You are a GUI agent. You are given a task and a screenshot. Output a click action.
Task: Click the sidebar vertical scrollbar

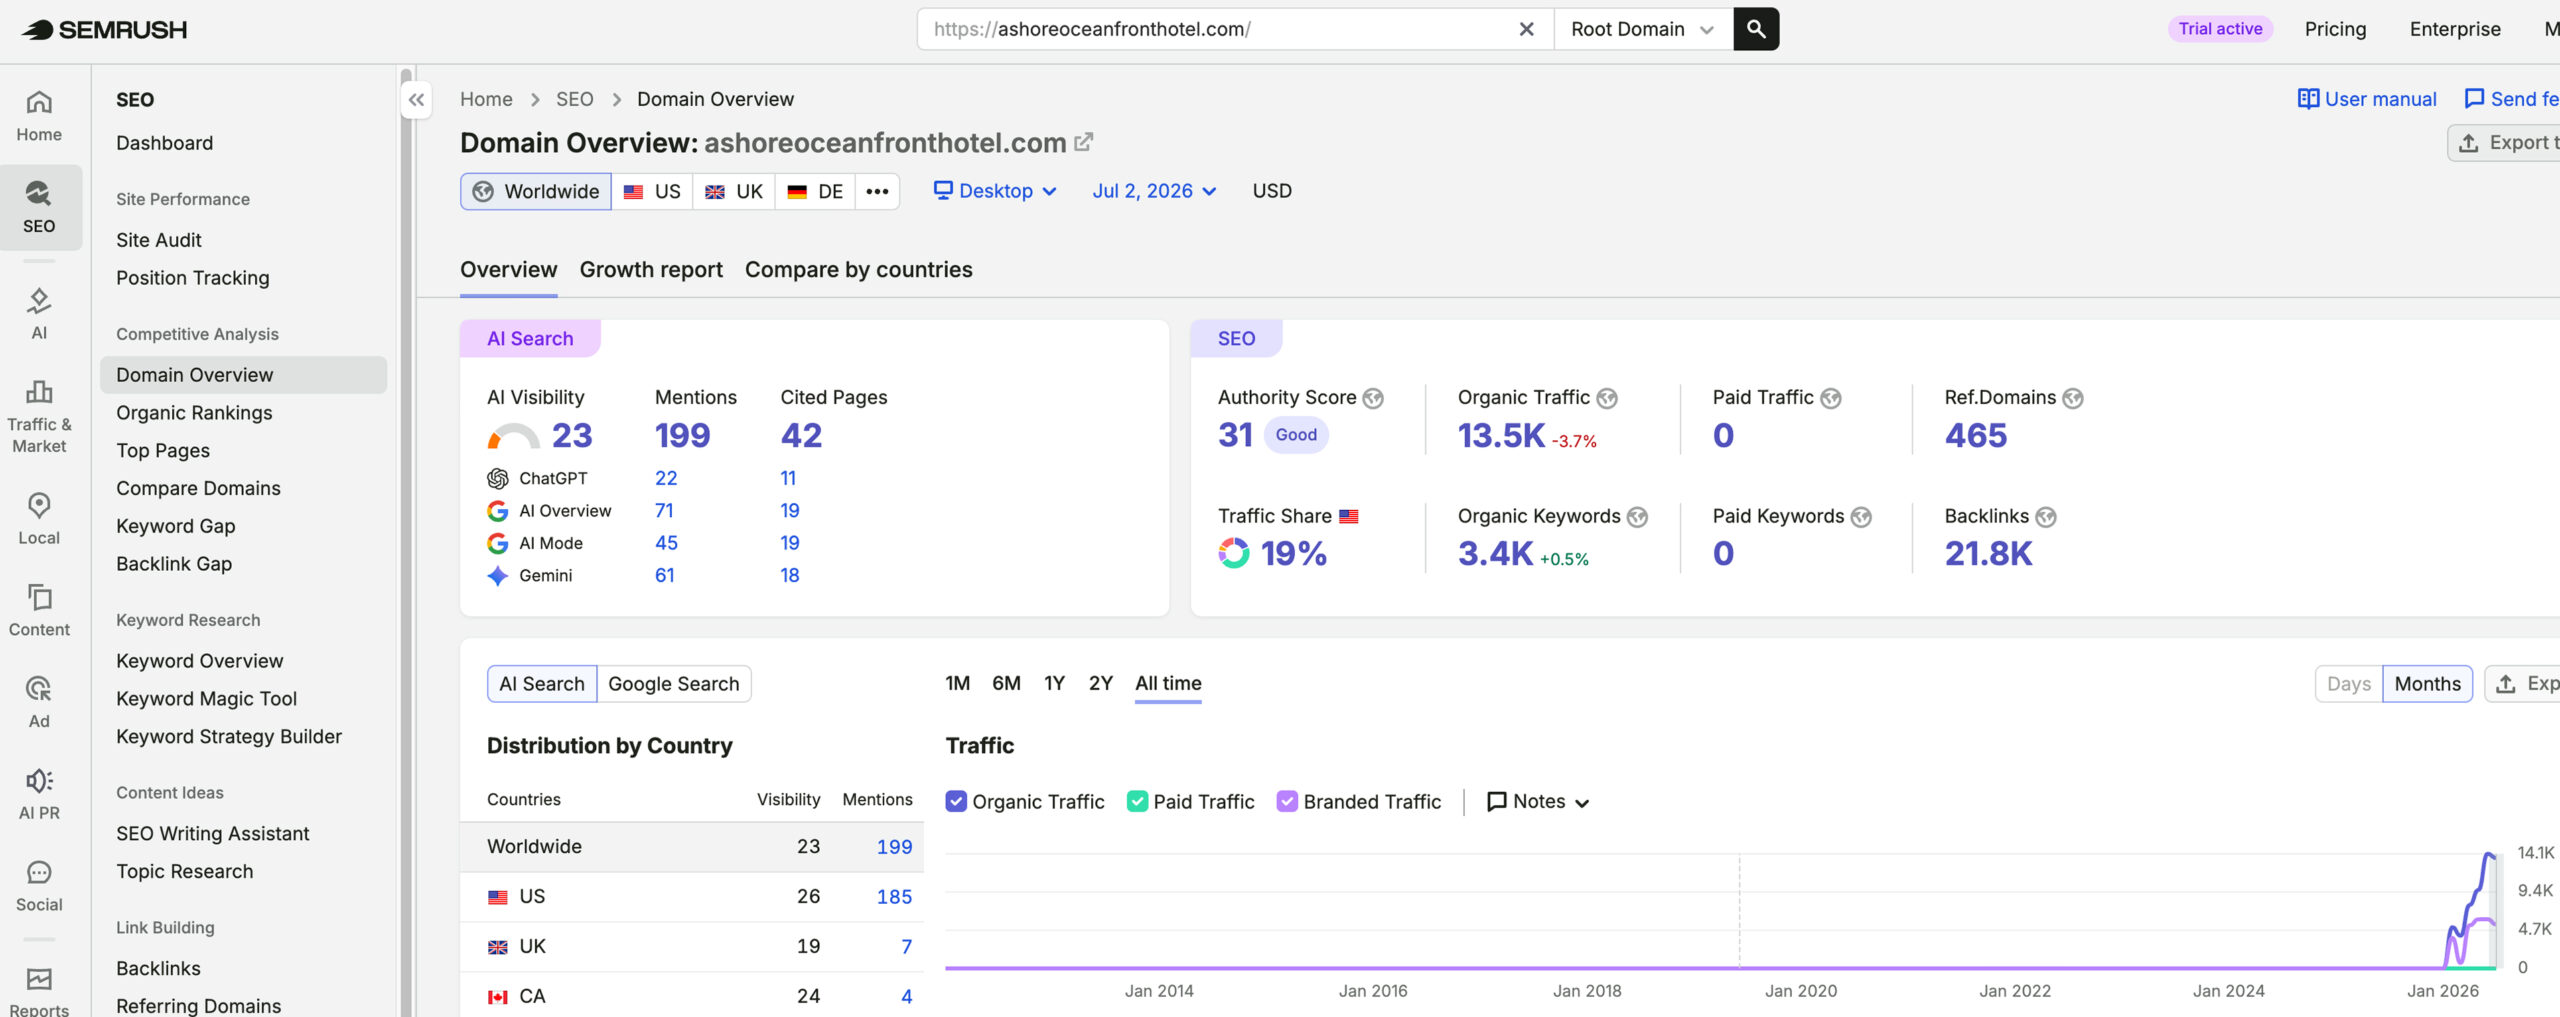[406, 541]
